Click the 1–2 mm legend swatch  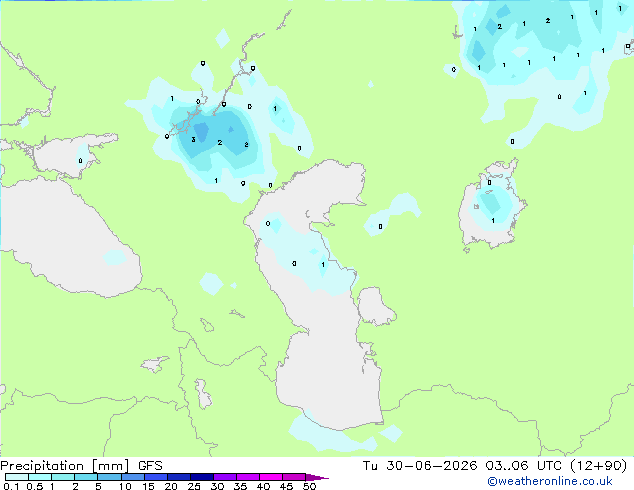tap(63, 477)
